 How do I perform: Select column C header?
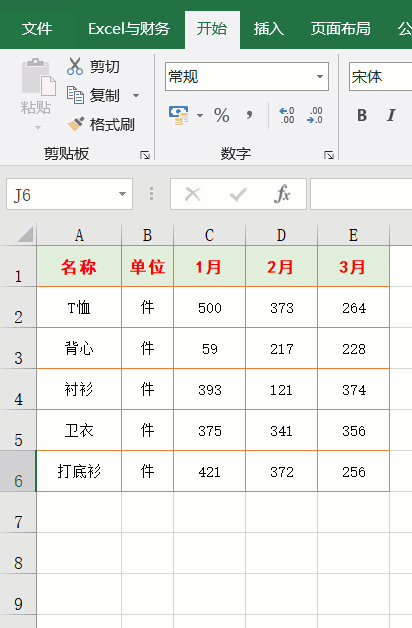pos(209,235)
